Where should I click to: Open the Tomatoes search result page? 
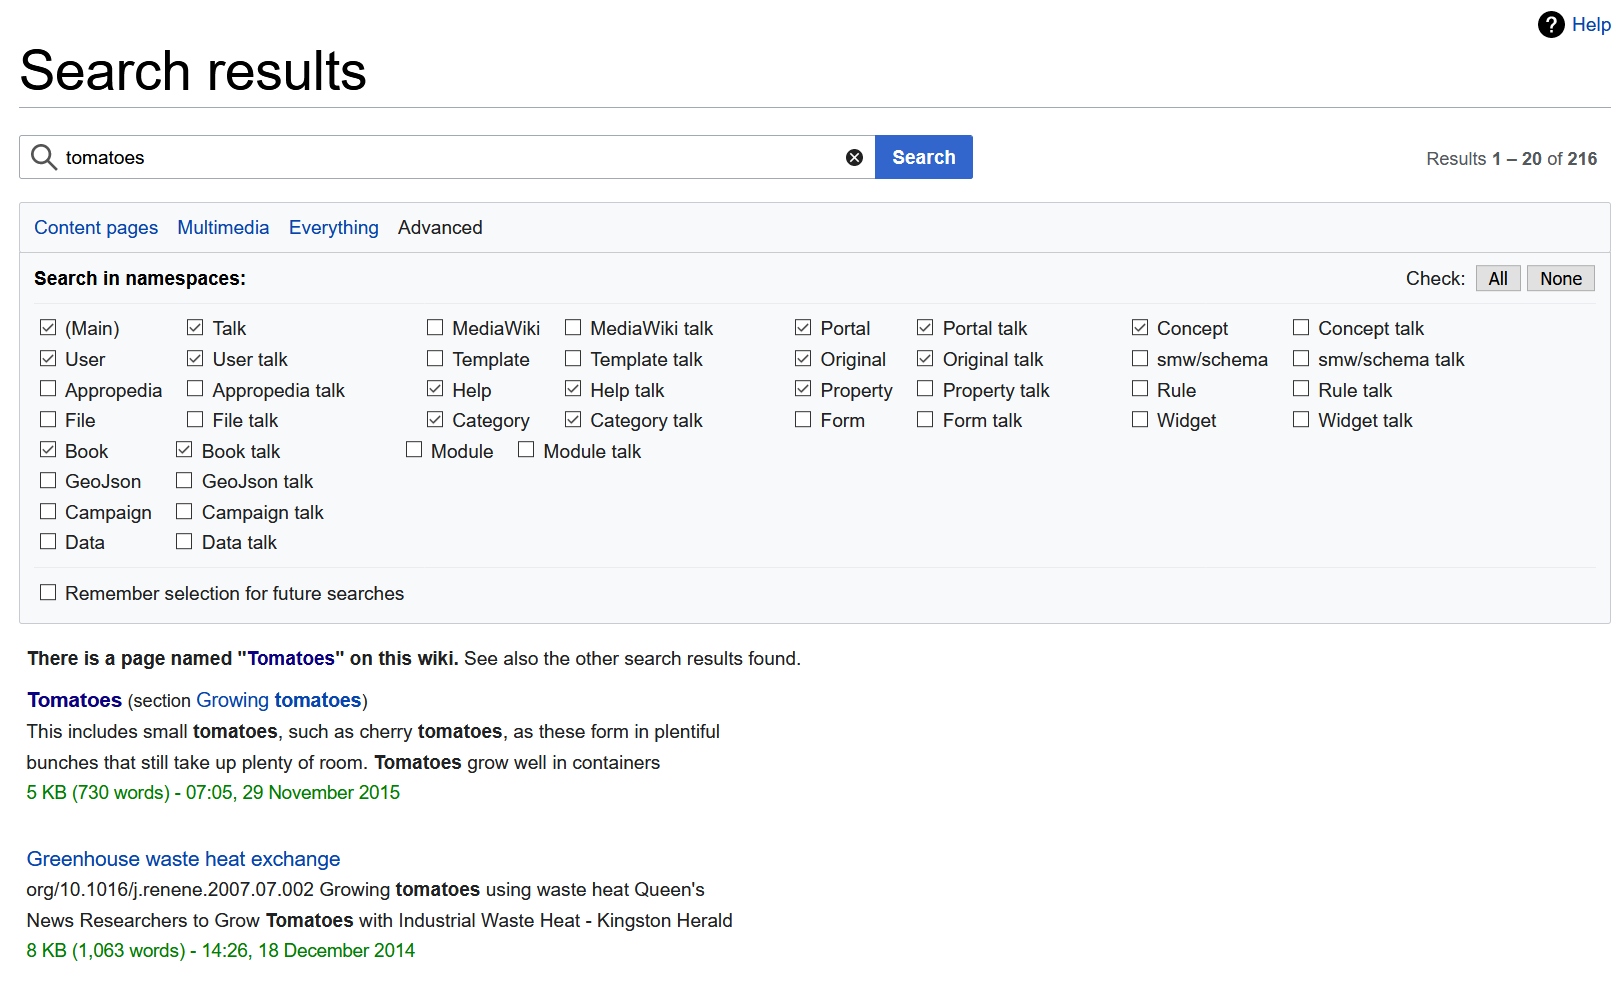[x=74, y=700]
